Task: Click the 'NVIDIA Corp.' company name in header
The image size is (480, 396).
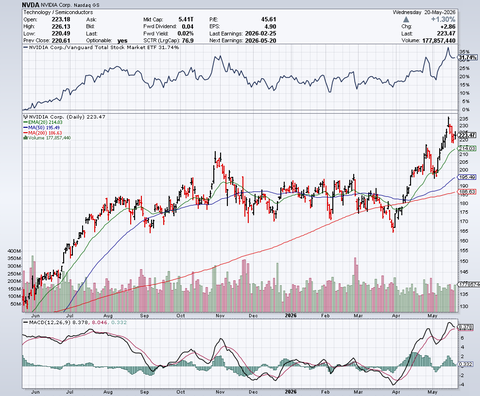Action: click(56, 5)
